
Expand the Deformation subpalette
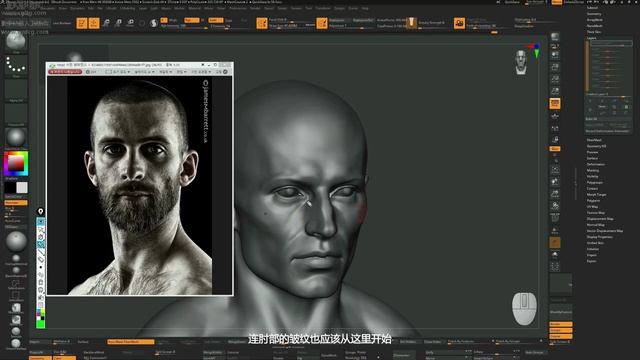[596, 164]
